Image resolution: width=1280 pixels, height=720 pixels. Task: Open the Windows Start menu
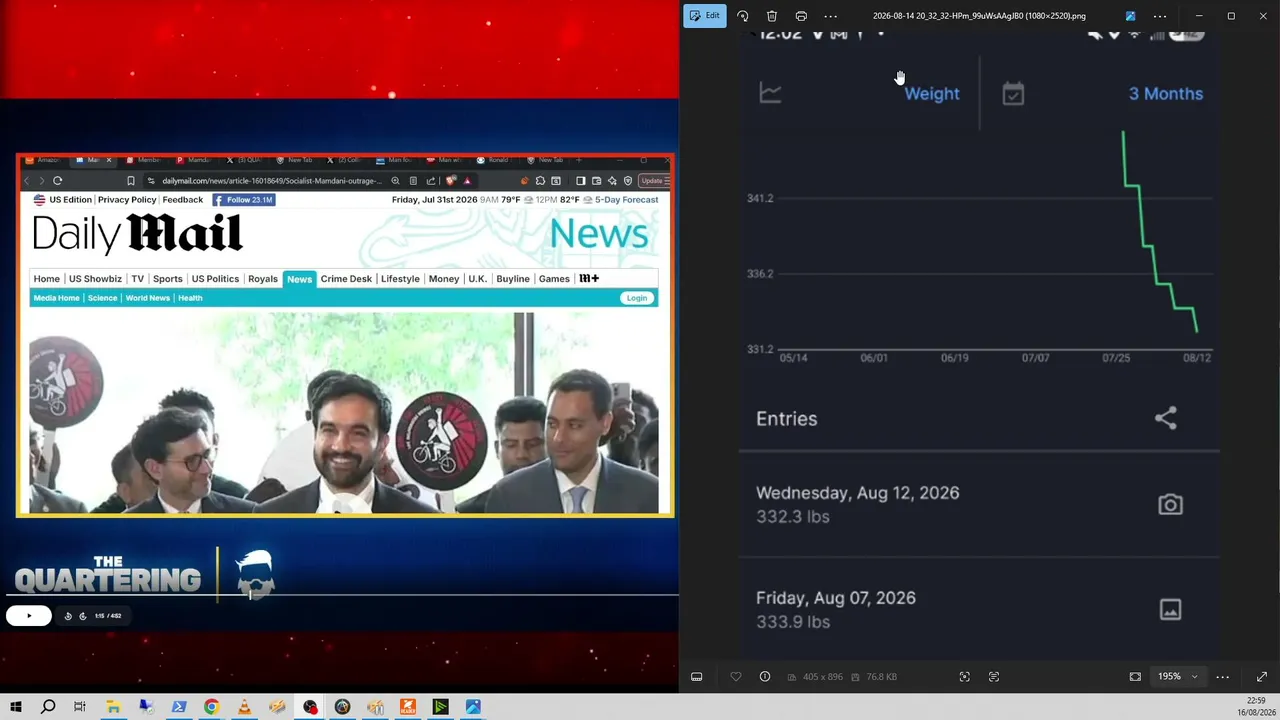[x=16, y=707]
